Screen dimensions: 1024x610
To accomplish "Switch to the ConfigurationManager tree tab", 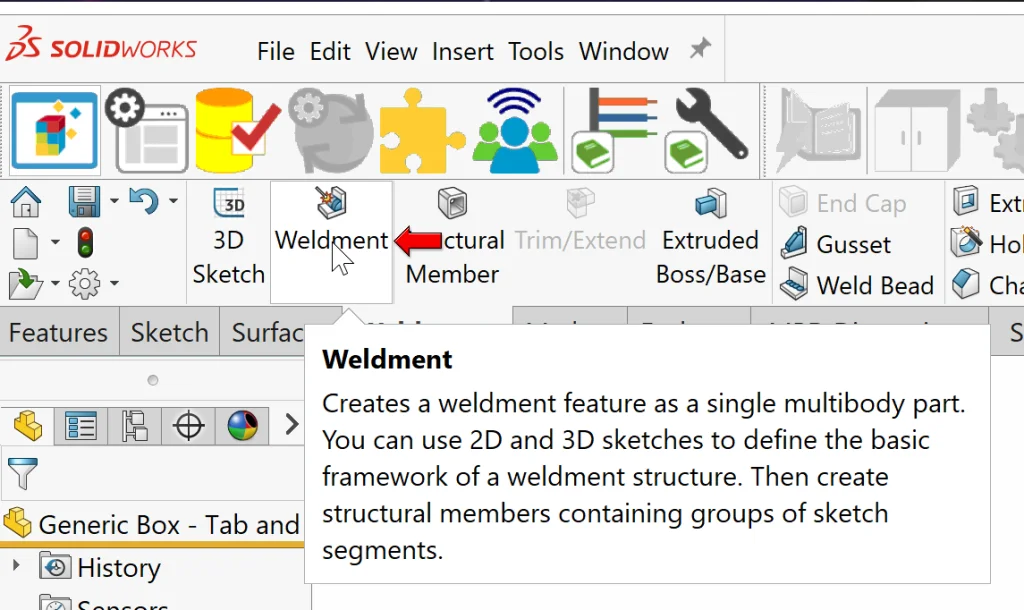I will coord(134,426).
